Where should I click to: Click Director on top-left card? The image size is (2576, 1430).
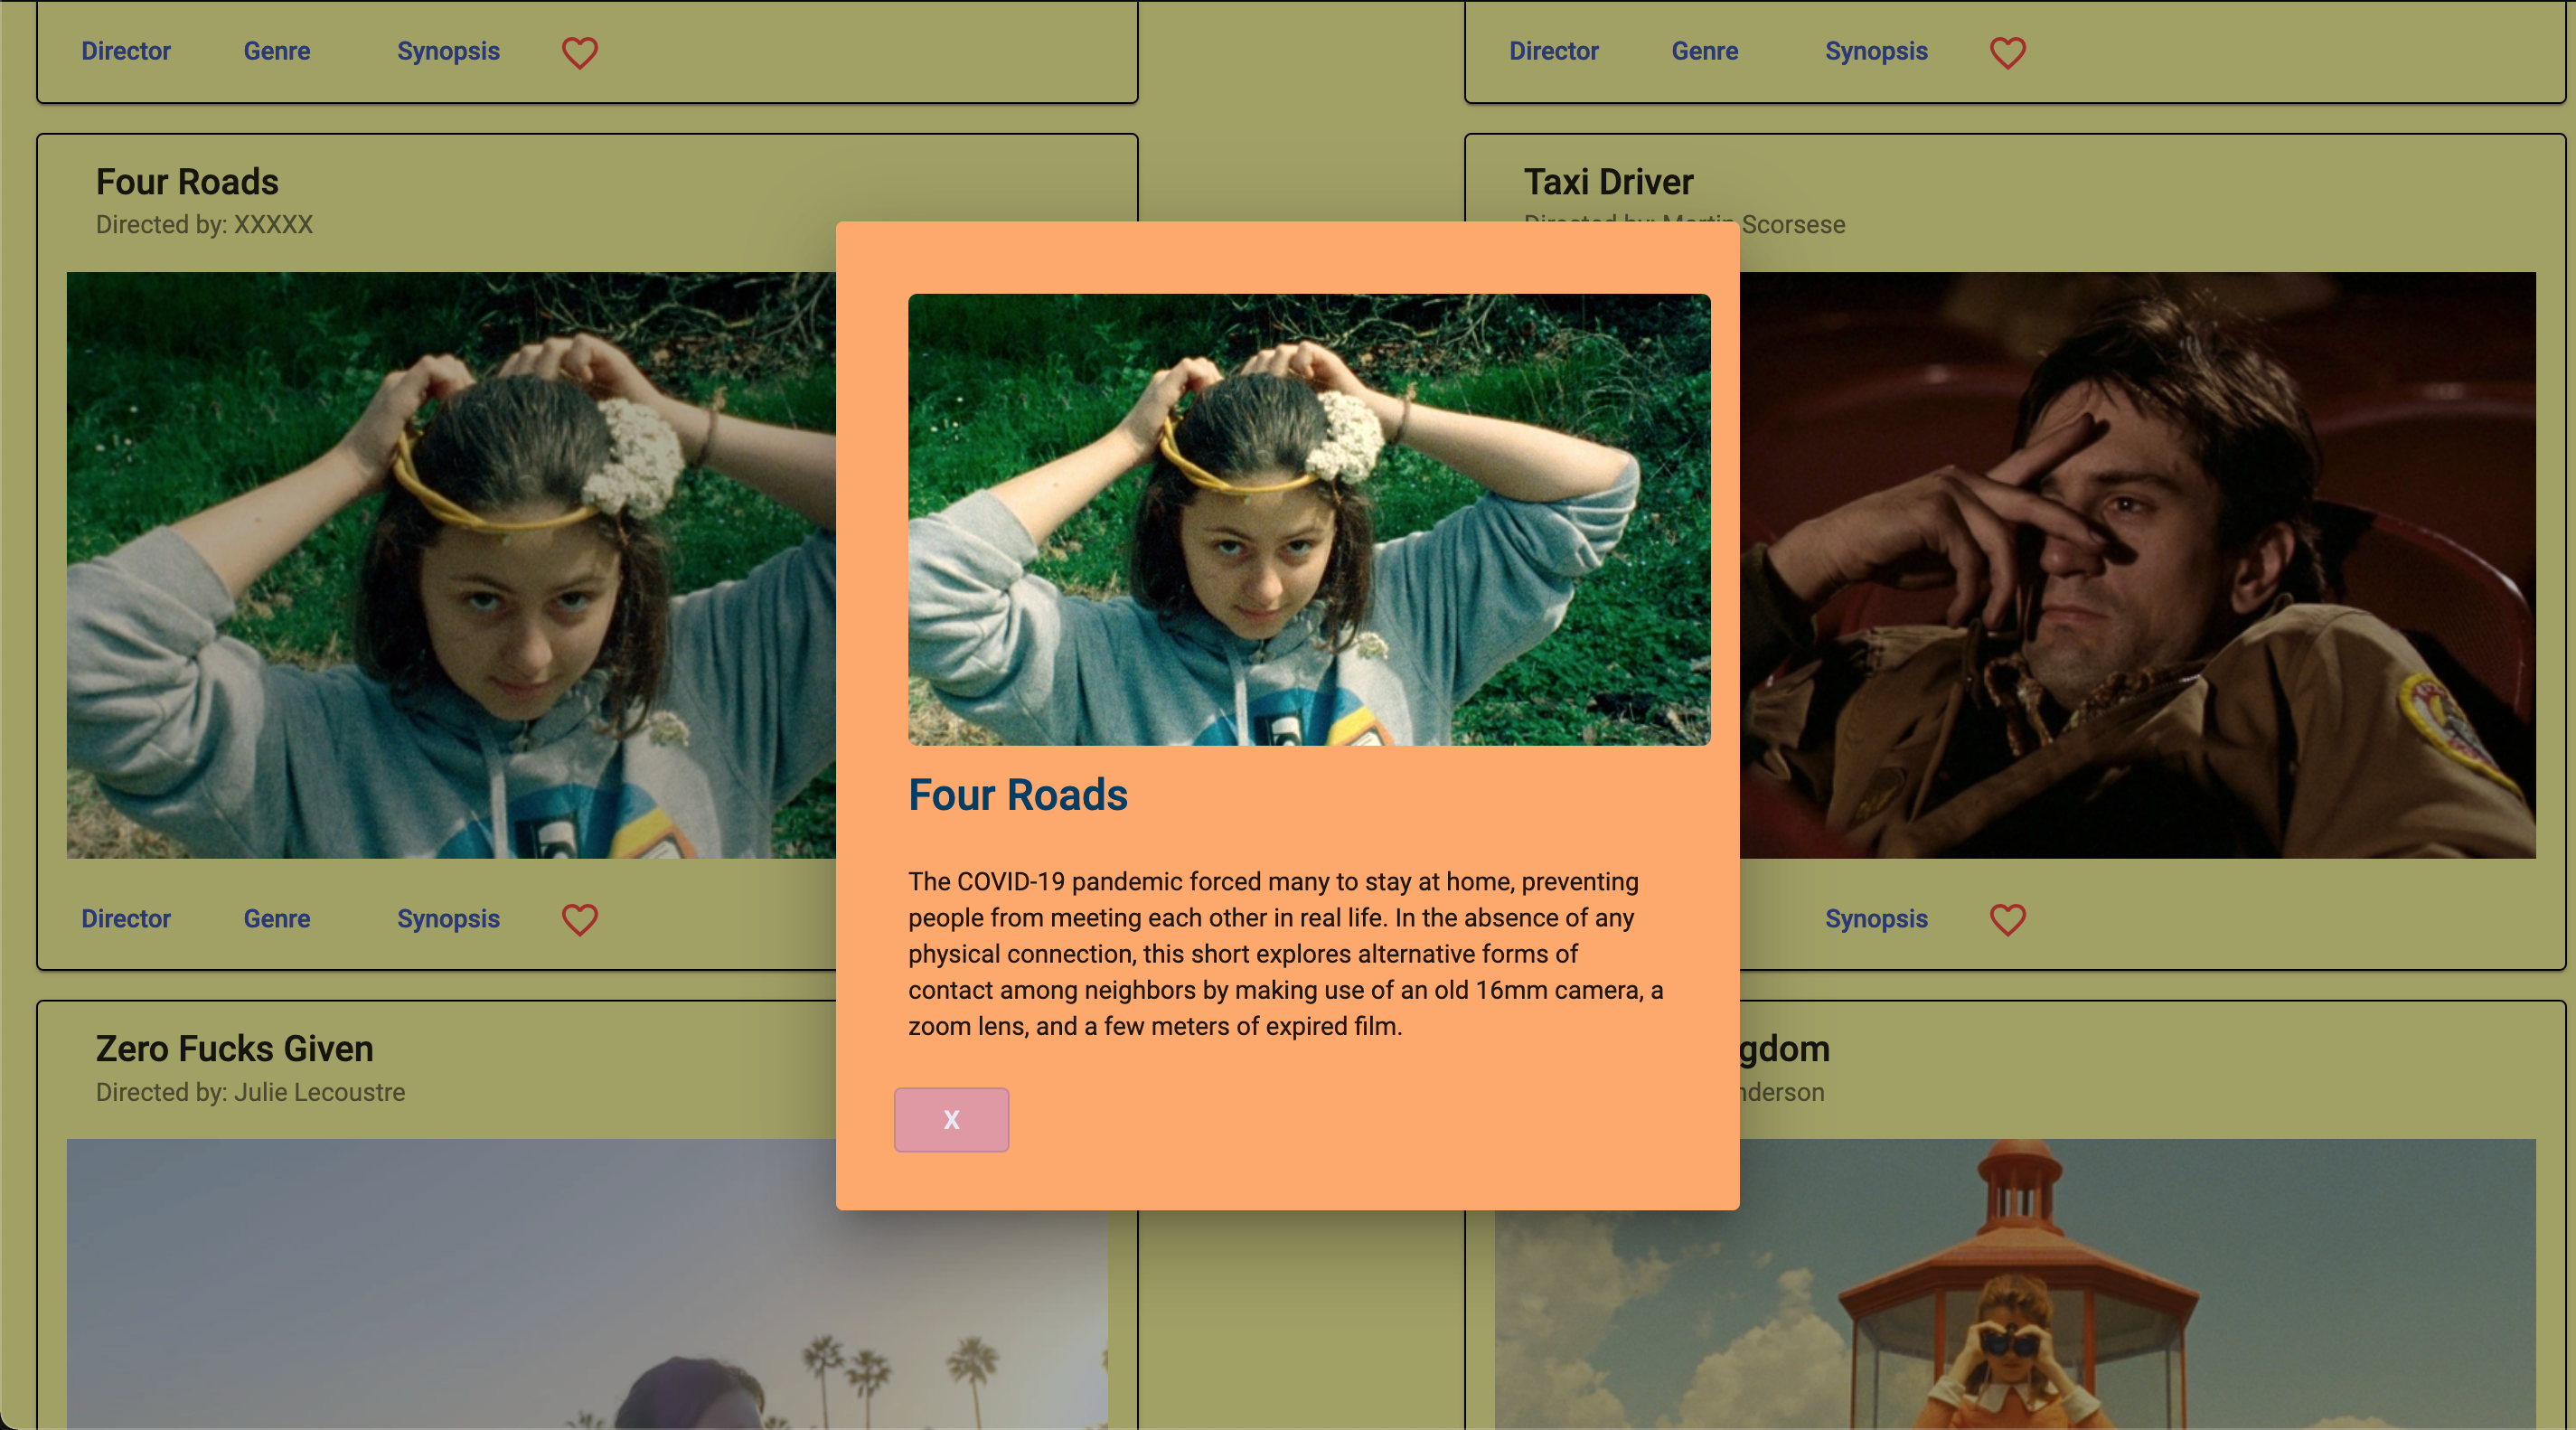coord(126,51)
